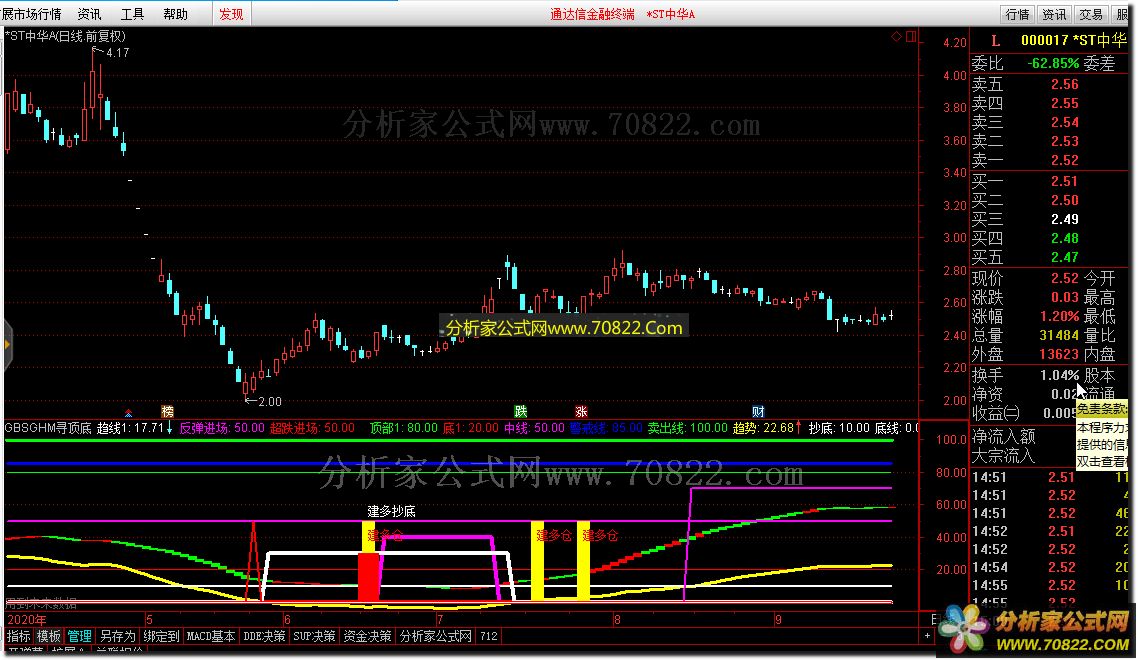
Task: Click 买一 price 2.51
Action: (1065, 182)
